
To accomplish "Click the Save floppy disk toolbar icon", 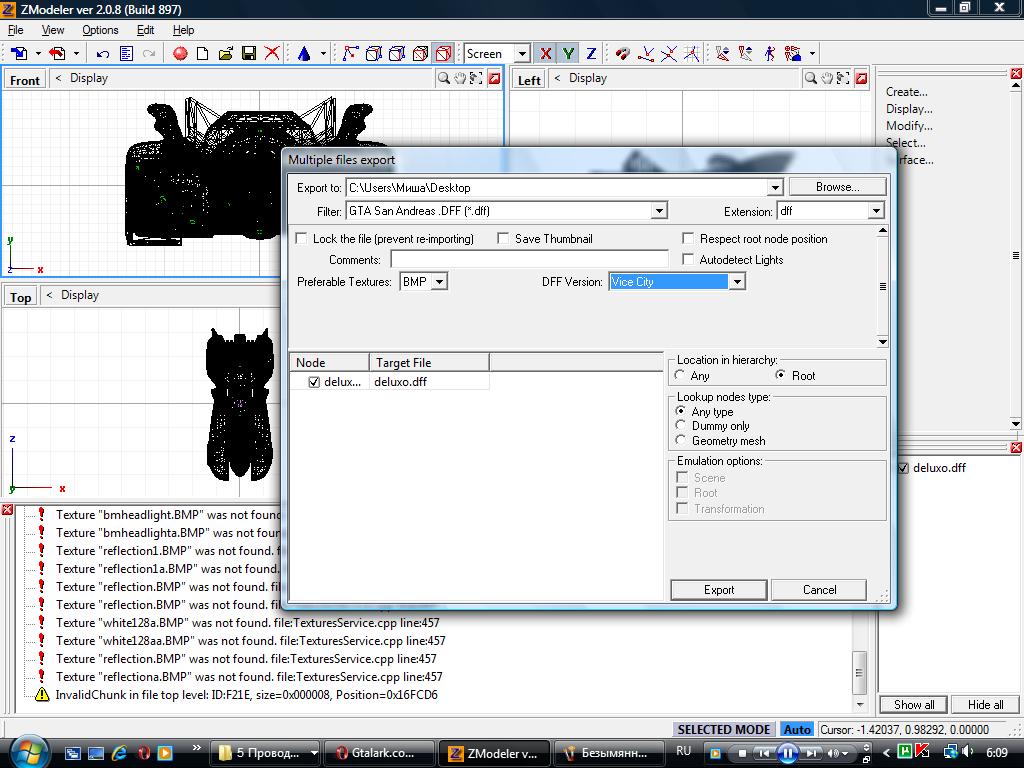I will 249,53.
